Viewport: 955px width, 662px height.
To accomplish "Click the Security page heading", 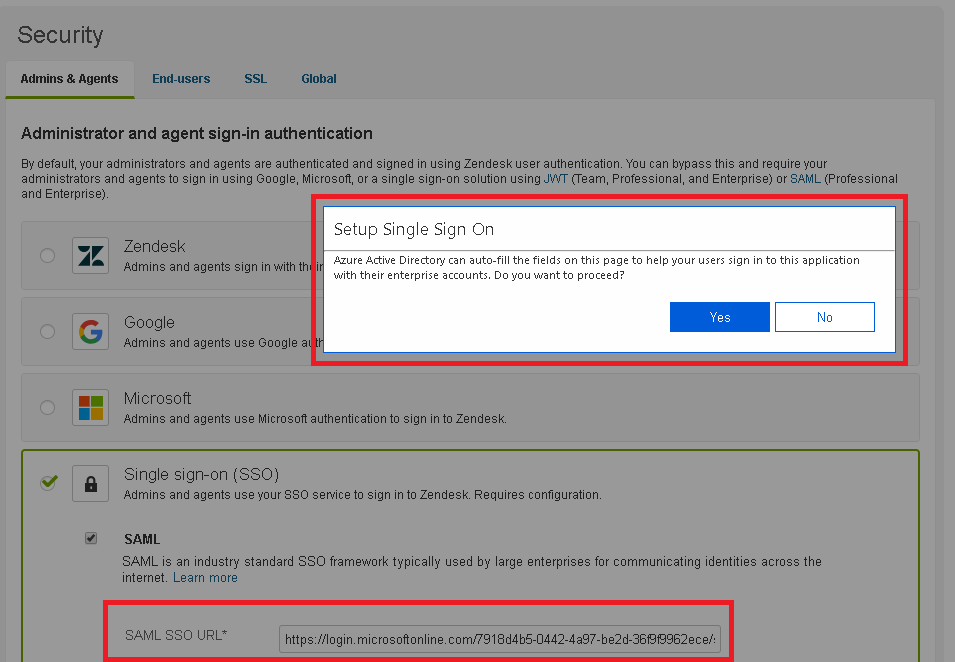I will tap(60, 35).
